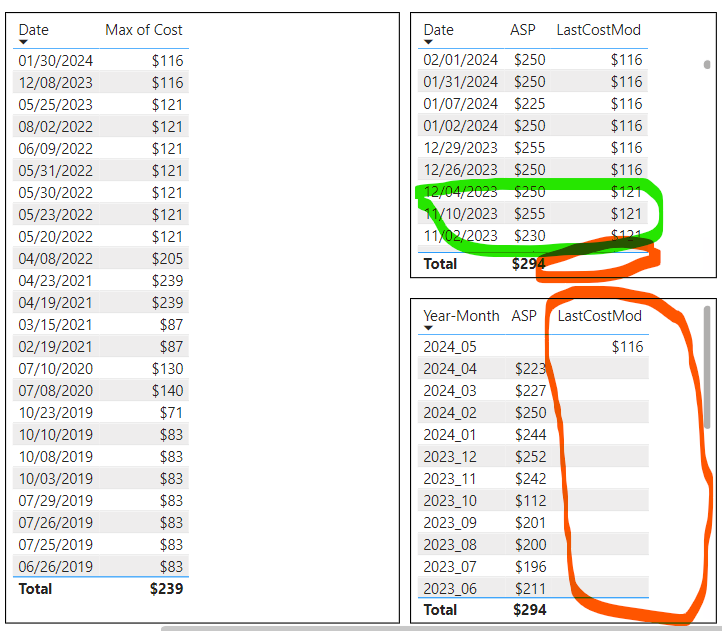Sort by the Year-Month column header

click(x=461, y=316)
